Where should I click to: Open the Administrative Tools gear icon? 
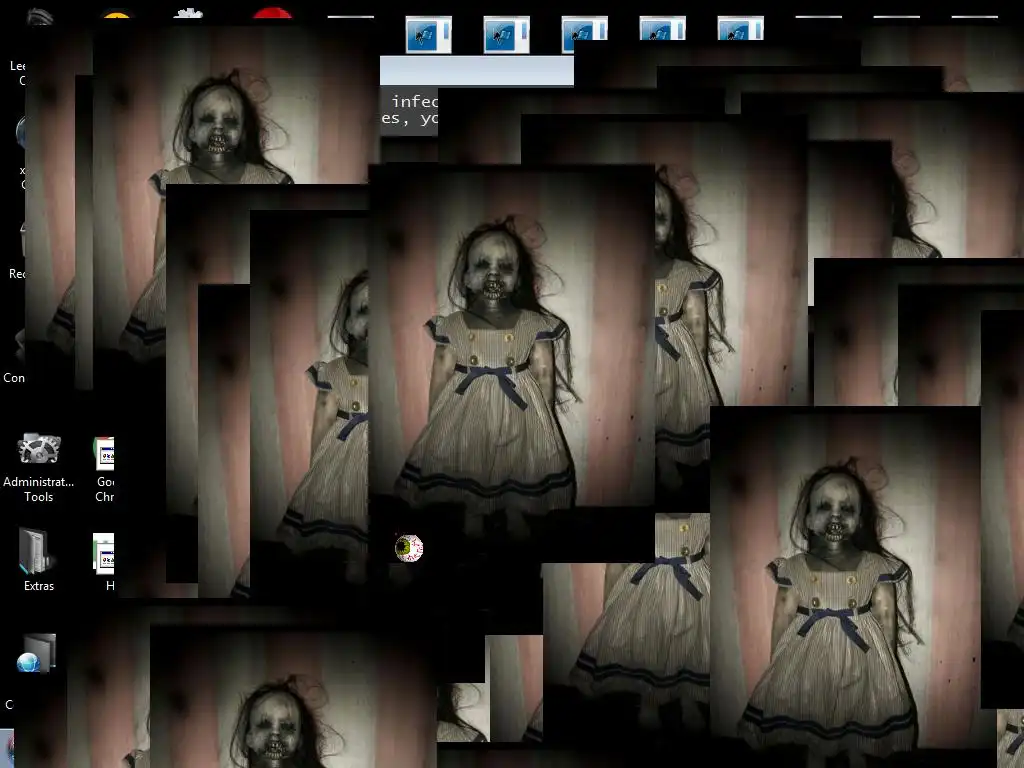coord(39,449)
